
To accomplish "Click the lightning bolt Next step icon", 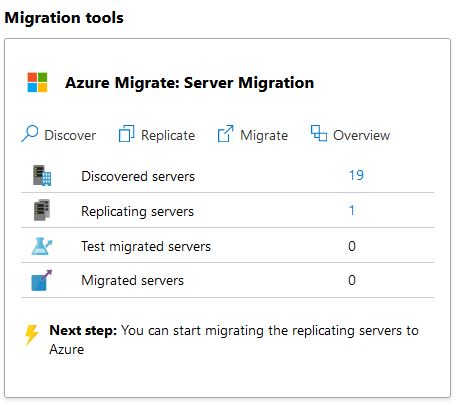I will [32, 334].
